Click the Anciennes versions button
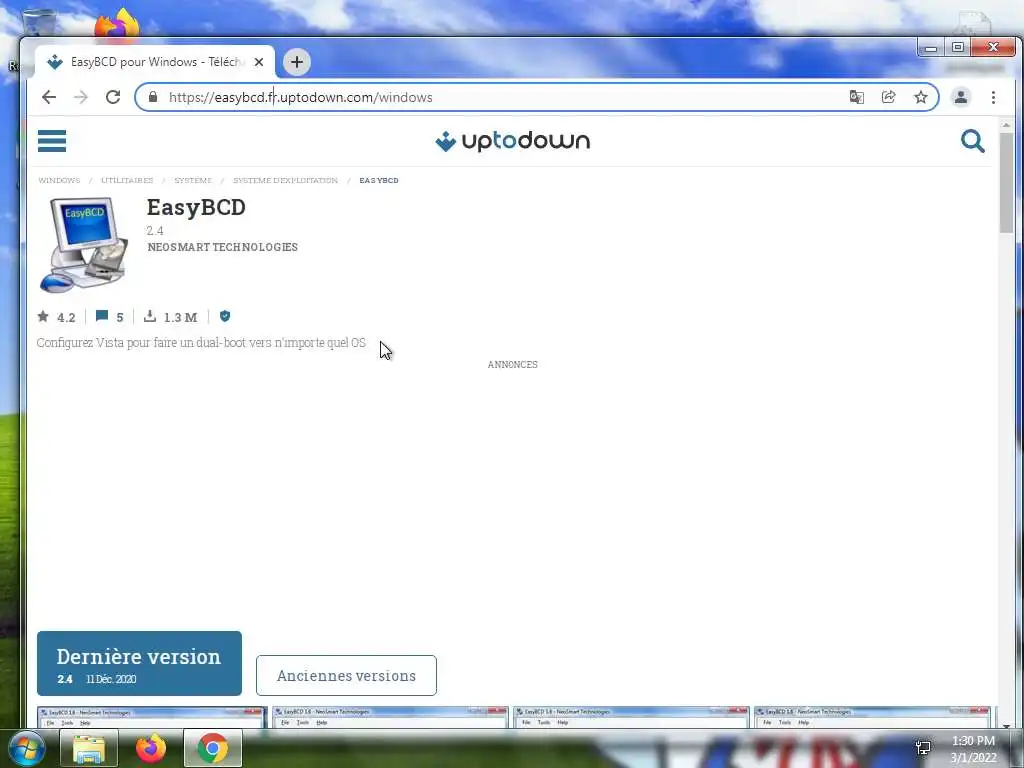 tap(346, 676)
